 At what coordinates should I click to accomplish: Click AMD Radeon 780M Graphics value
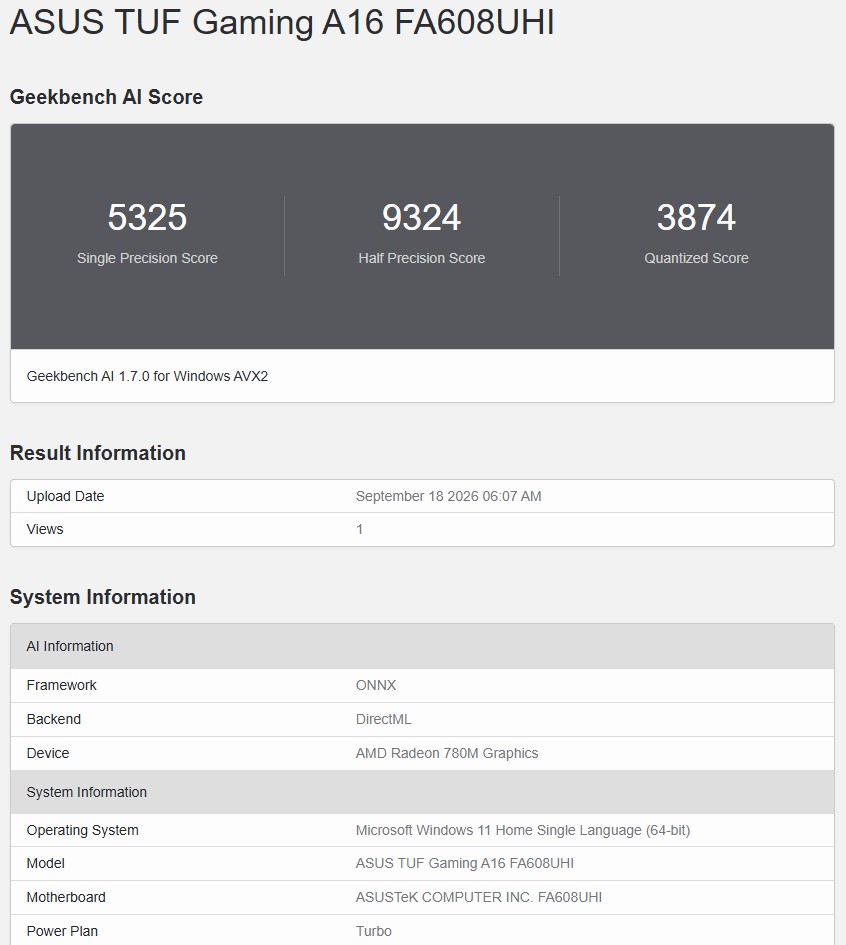[446, 753]
